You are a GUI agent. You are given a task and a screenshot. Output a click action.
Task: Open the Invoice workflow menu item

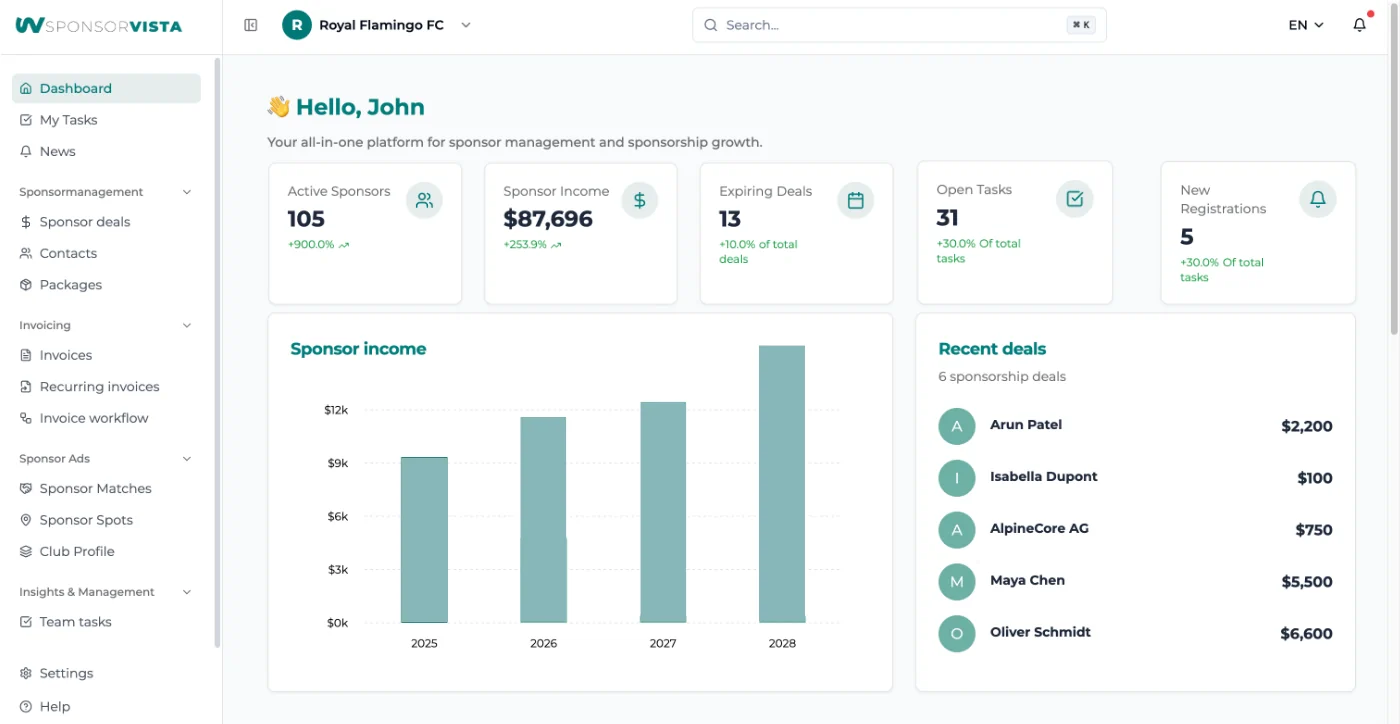tap(94, 417)
